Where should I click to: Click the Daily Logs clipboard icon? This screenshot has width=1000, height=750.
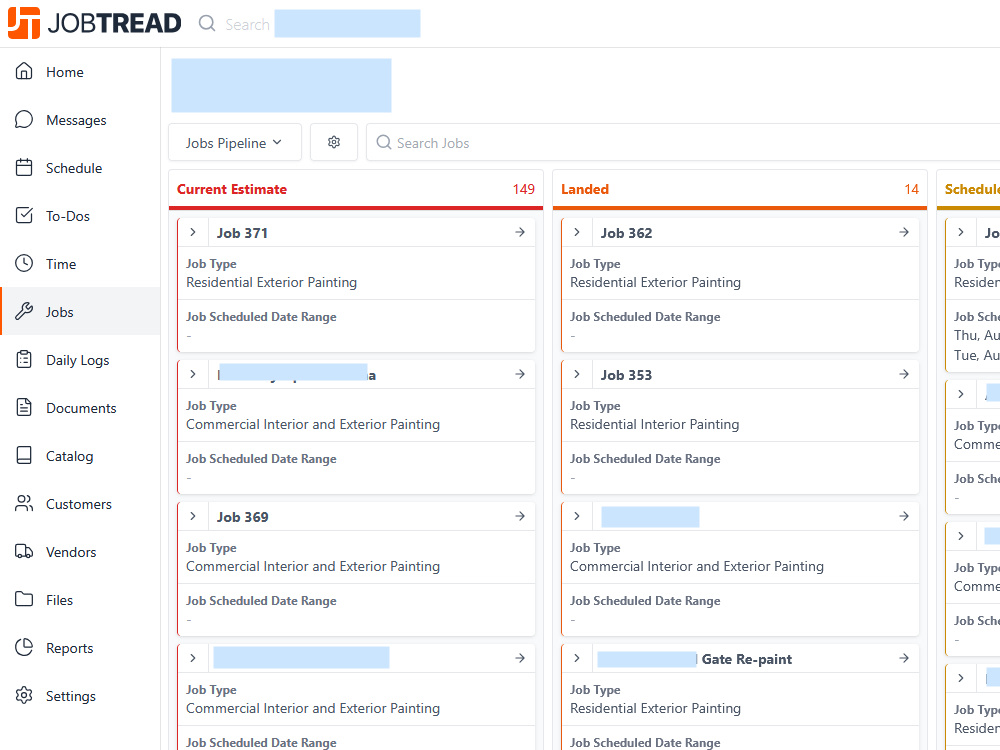coord(24,360)
